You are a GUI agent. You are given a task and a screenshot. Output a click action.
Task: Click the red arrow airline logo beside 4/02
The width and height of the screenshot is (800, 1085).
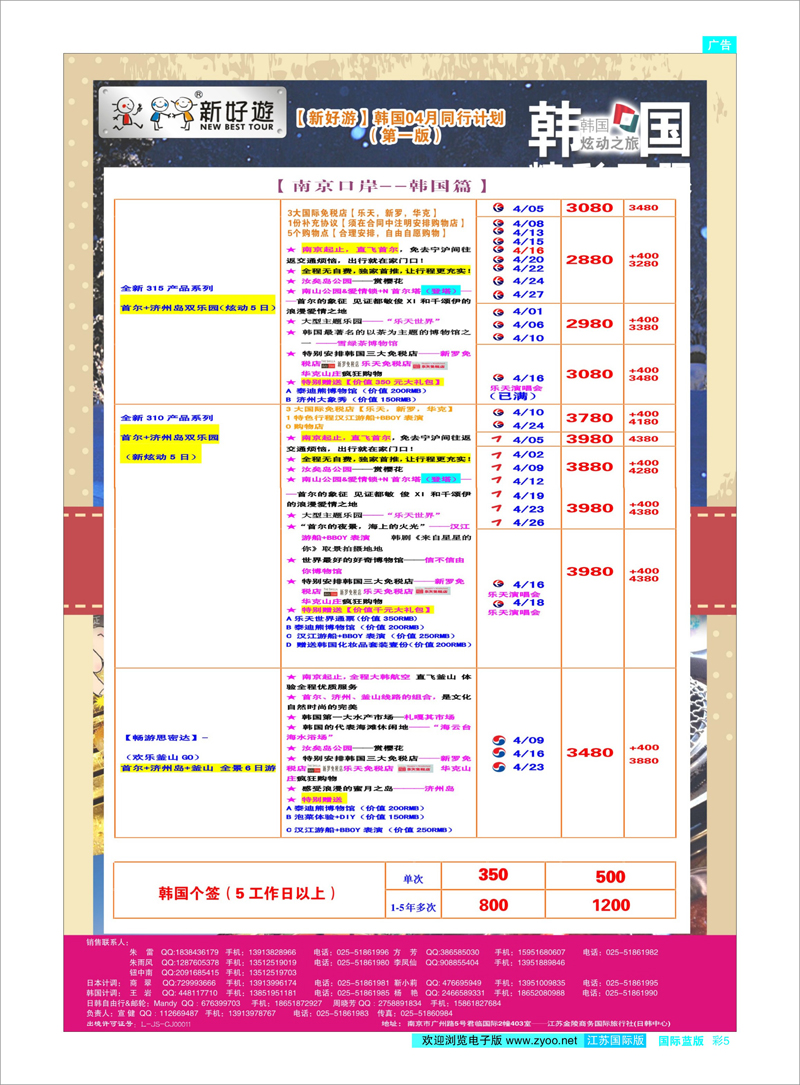point(497,455)
